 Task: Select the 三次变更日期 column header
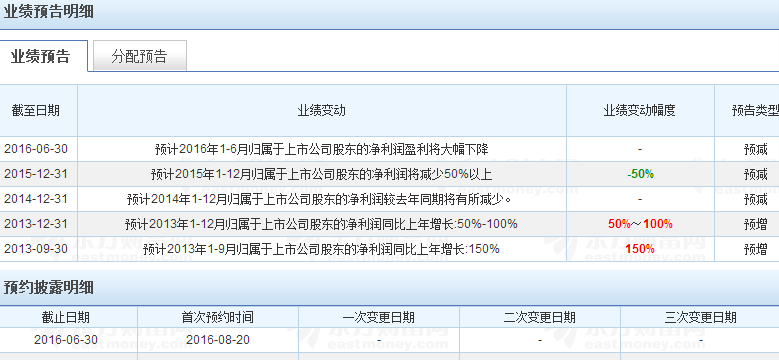[701, 317]
